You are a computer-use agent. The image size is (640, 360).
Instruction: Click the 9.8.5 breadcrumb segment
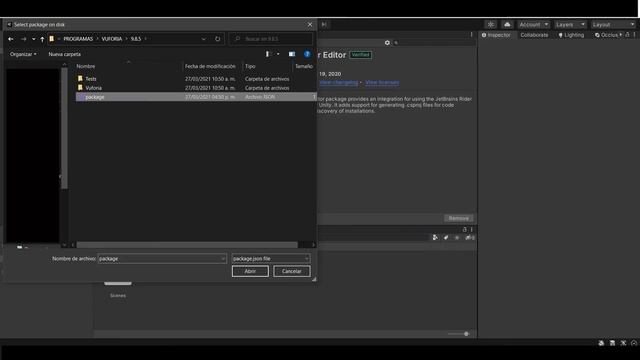[x=136, y=39]
